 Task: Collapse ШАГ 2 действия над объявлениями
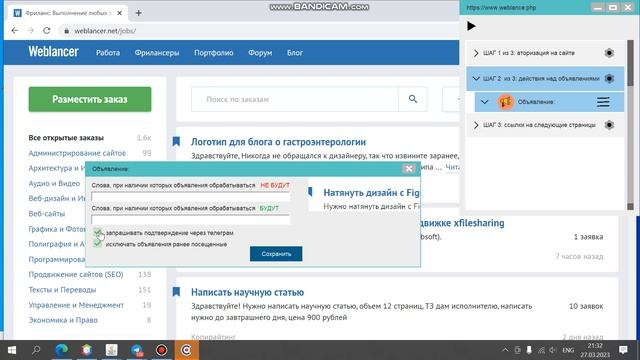pos(476,78)
